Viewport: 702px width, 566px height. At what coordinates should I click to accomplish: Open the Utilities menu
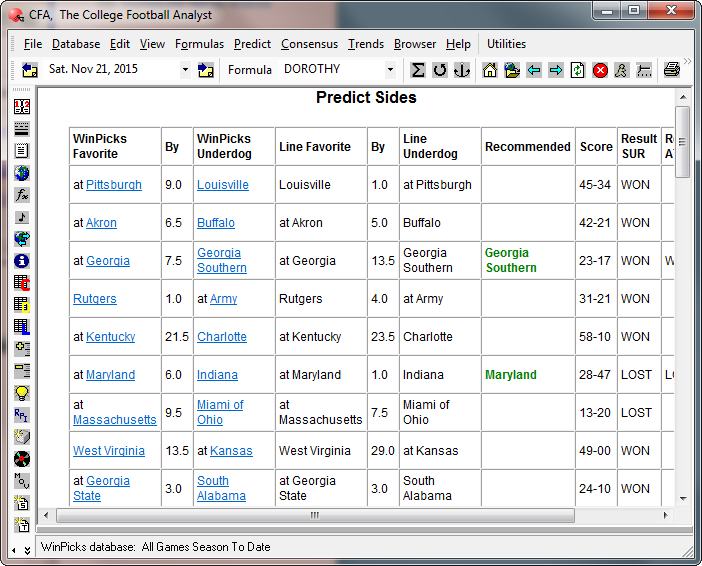[x=506, y=44]
